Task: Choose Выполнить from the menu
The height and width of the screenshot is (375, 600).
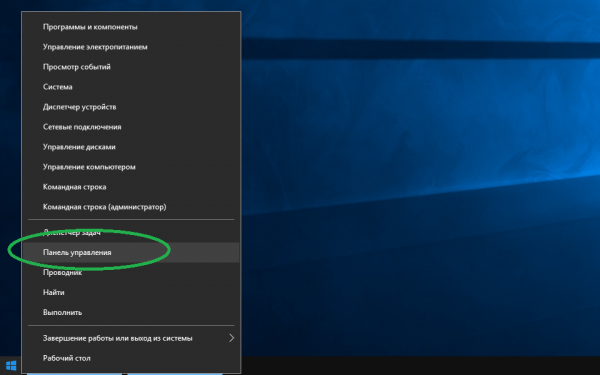Action: (x=131, y=312)
